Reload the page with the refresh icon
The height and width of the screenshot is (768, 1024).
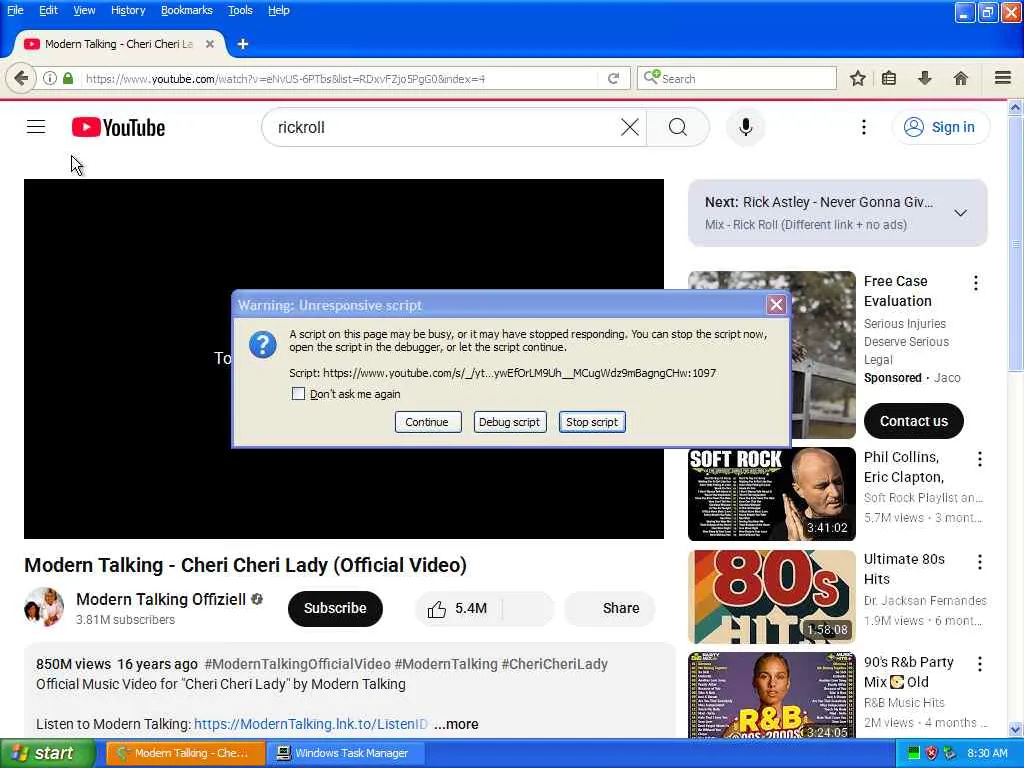pos(613,78)
